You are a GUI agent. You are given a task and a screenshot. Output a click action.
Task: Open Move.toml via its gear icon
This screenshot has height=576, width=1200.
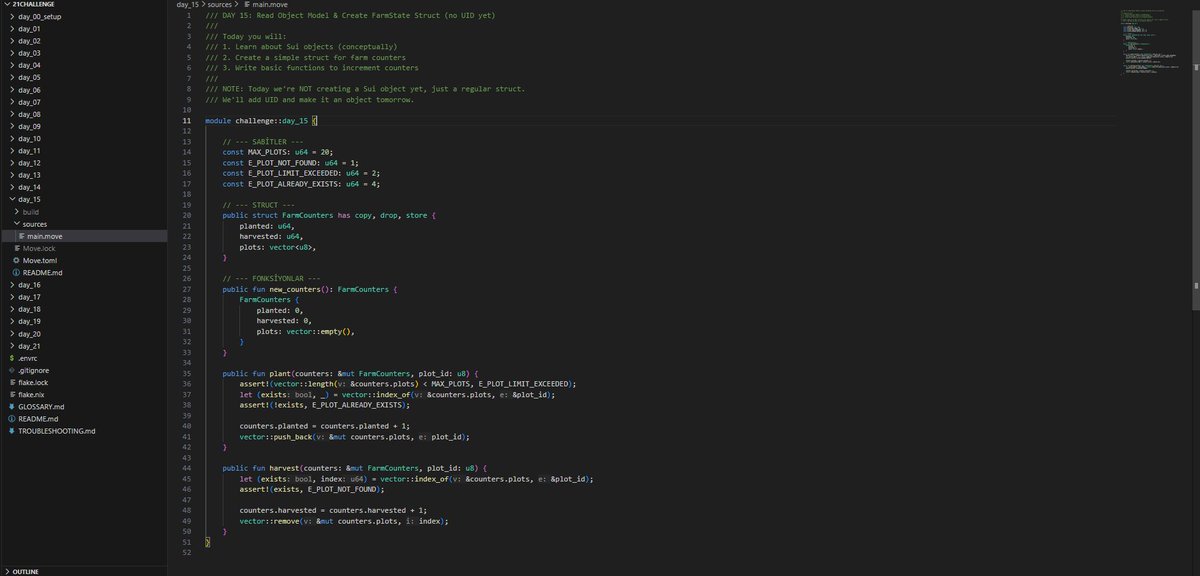pyautogui.click(x=16, y=260)
